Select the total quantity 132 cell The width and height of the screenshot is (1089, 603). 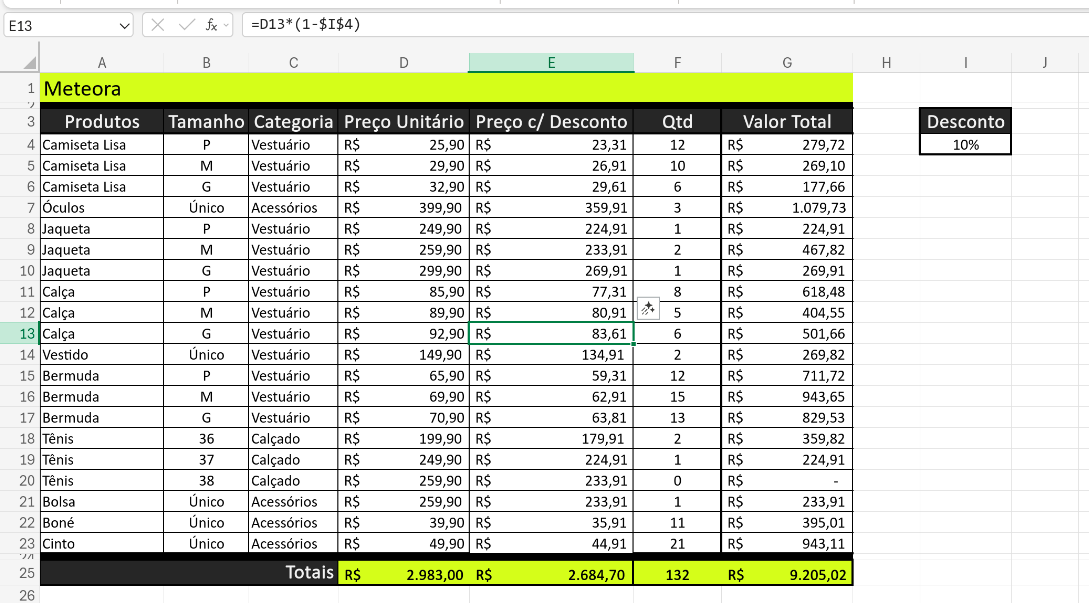pos(677,575)
